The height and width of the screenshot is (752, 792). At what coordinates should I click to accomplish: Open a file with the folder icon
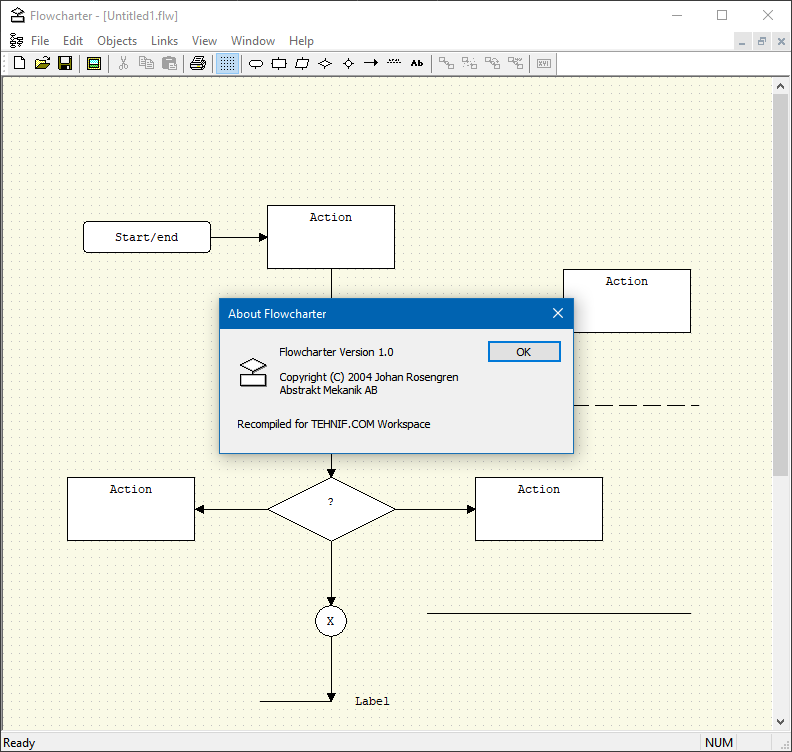click(42, 63)
